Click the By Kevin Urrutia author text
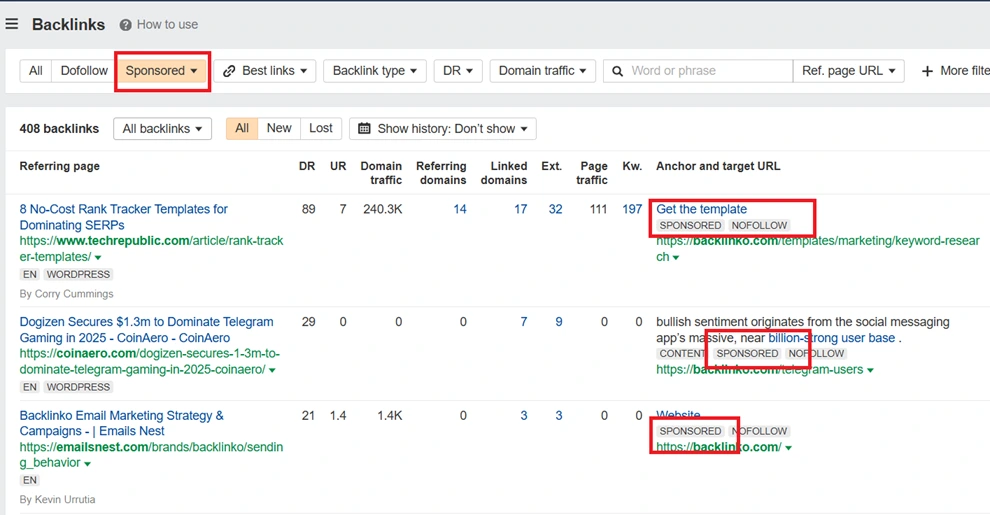990x515 pixels. coord(57,499)
